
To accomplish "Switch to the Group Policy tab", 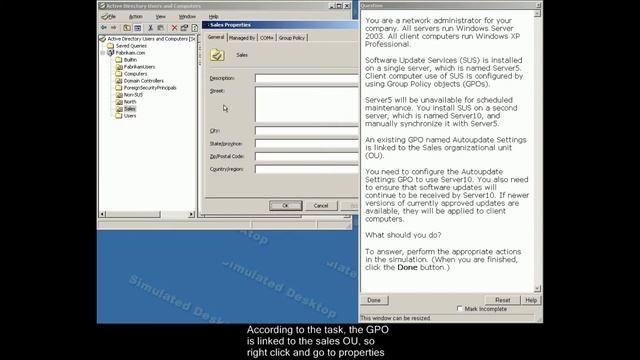I will pyautogui.click(x=291, y=38).
